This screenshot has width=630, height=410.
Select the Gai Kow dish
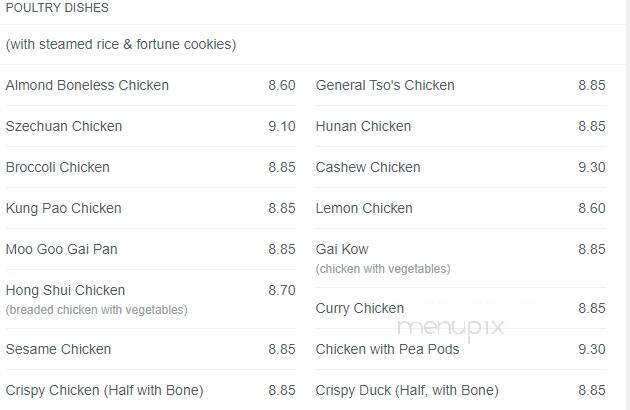tap(342, 249)
